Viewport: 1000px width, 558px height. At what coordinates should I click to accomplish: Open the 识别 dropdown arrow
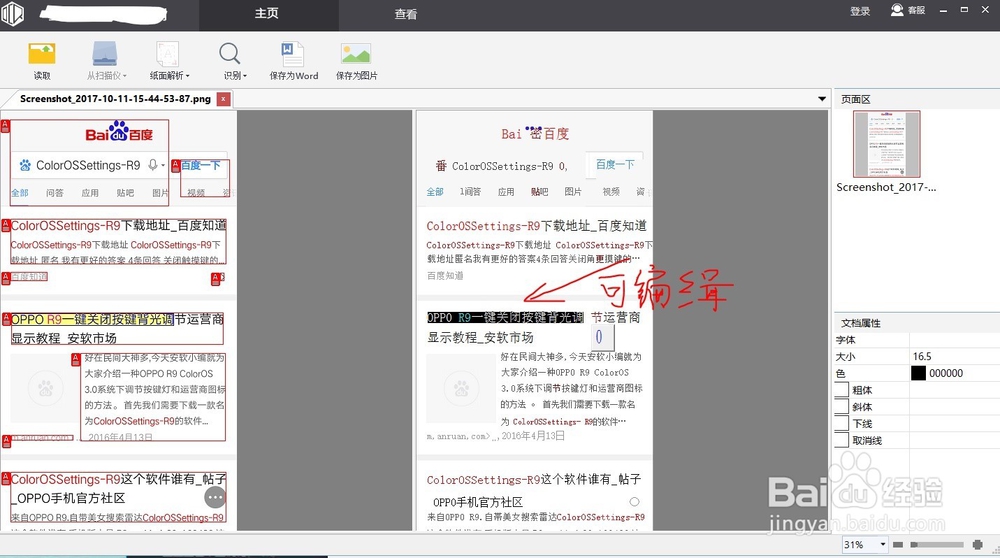pyautogui.click(x=245, y=76)
